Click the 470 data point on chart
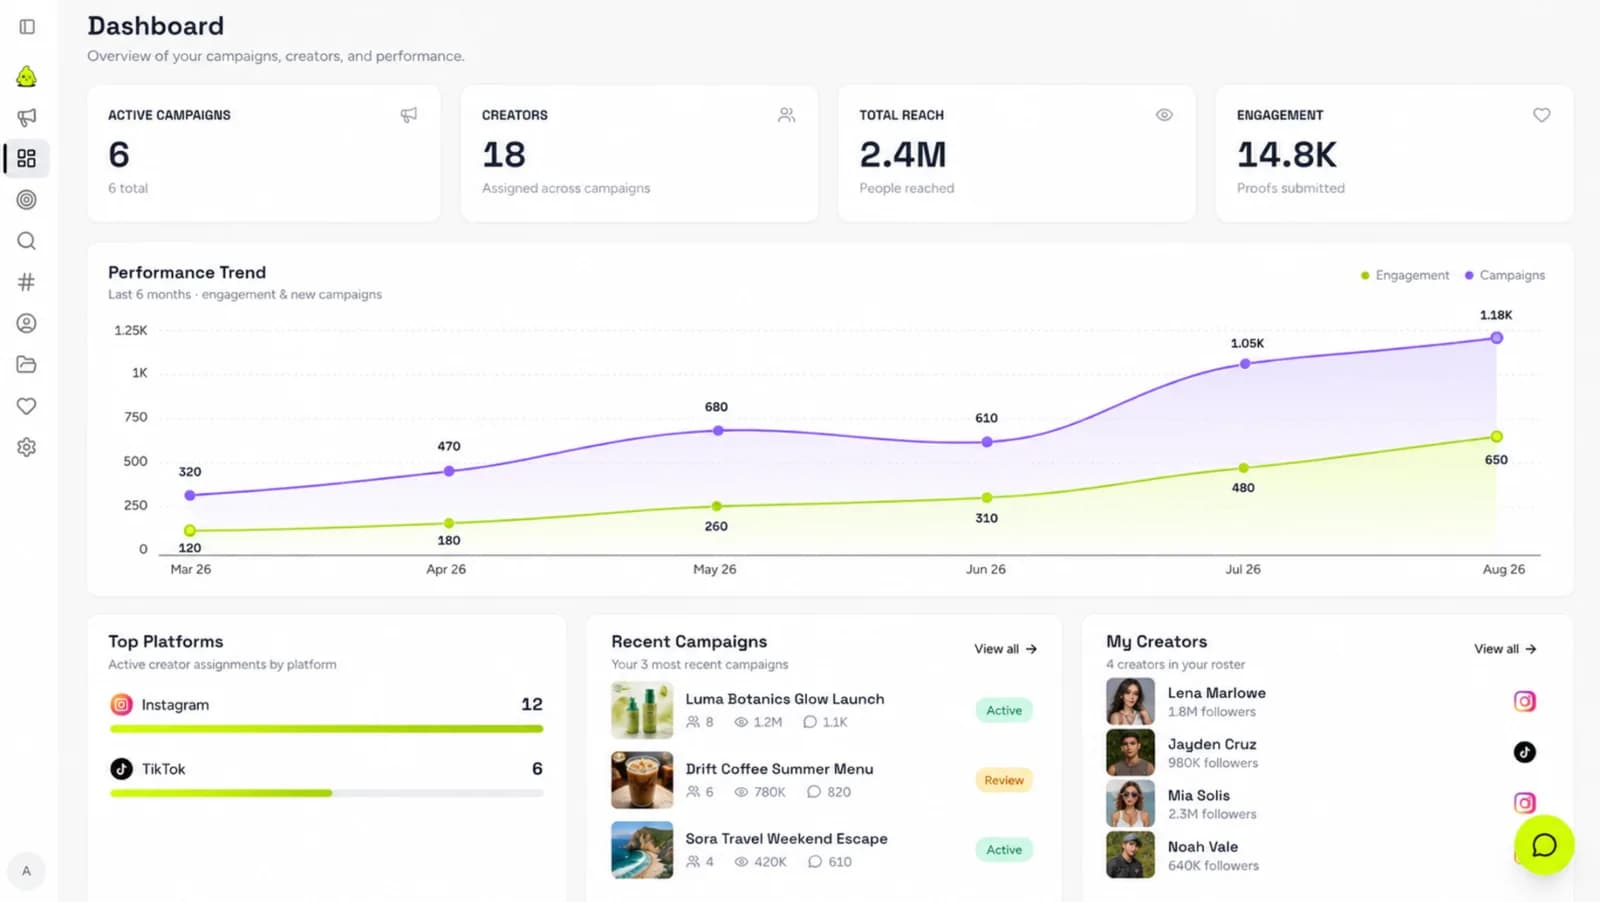 449,471
